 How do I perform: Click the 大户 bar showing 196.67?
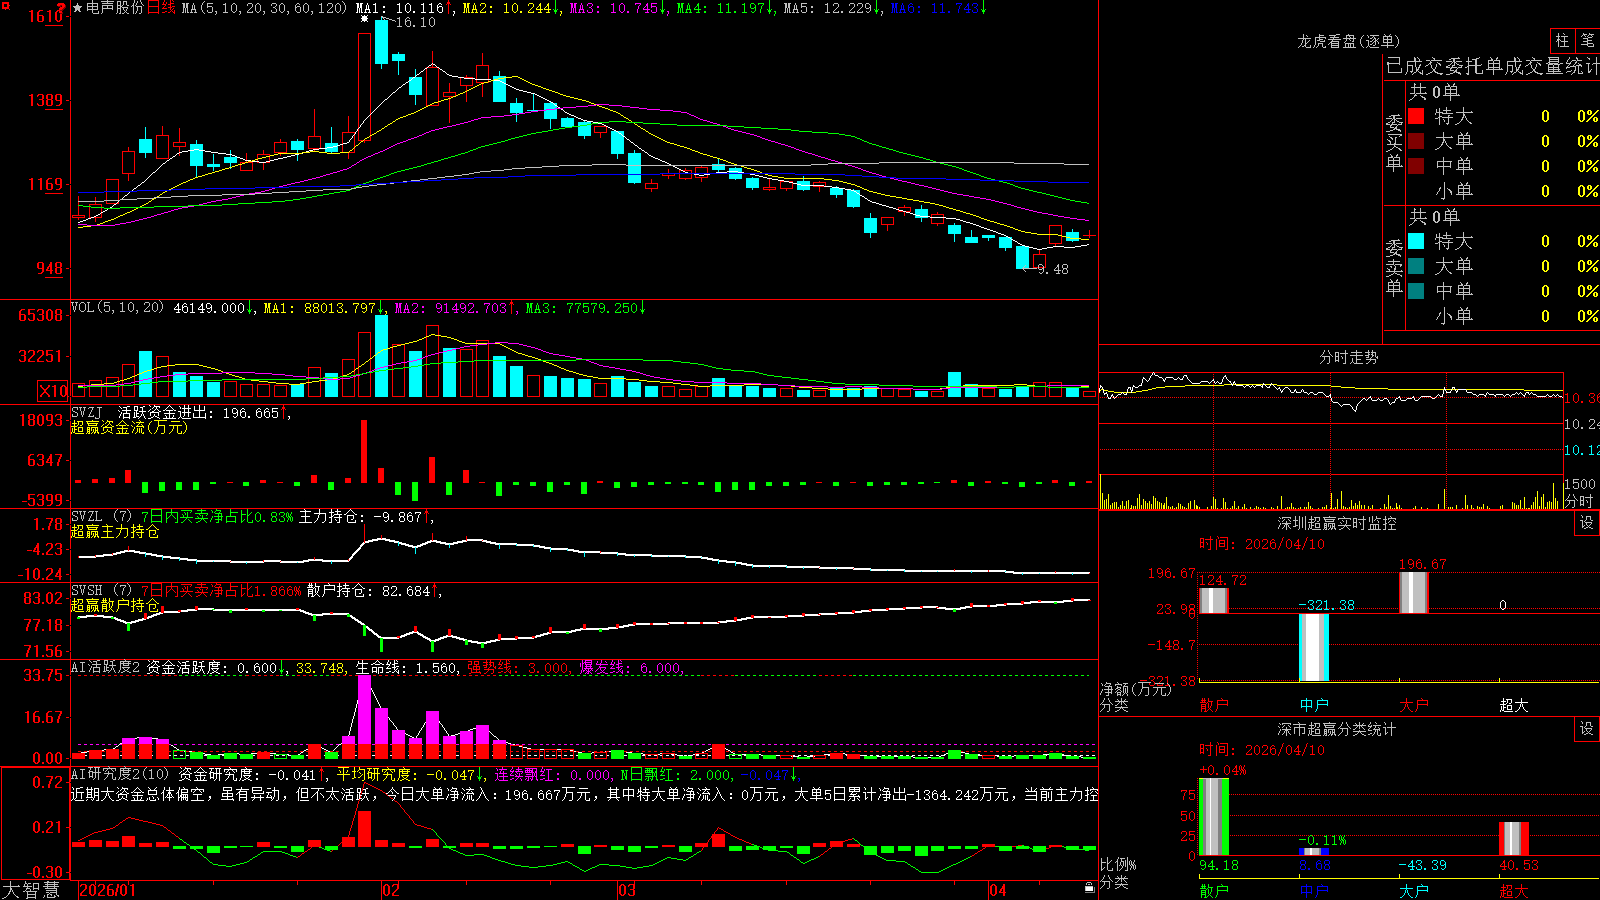[1414, 592]
